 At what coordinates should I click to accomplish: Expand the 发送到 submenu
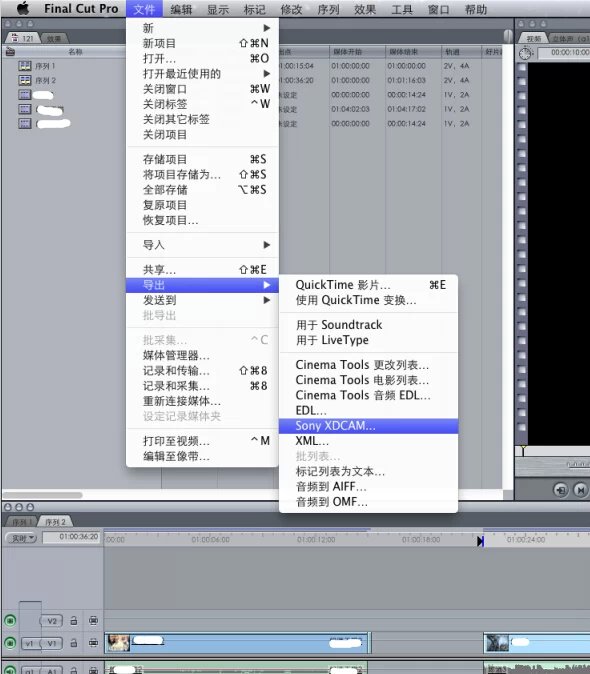(202, 300)
